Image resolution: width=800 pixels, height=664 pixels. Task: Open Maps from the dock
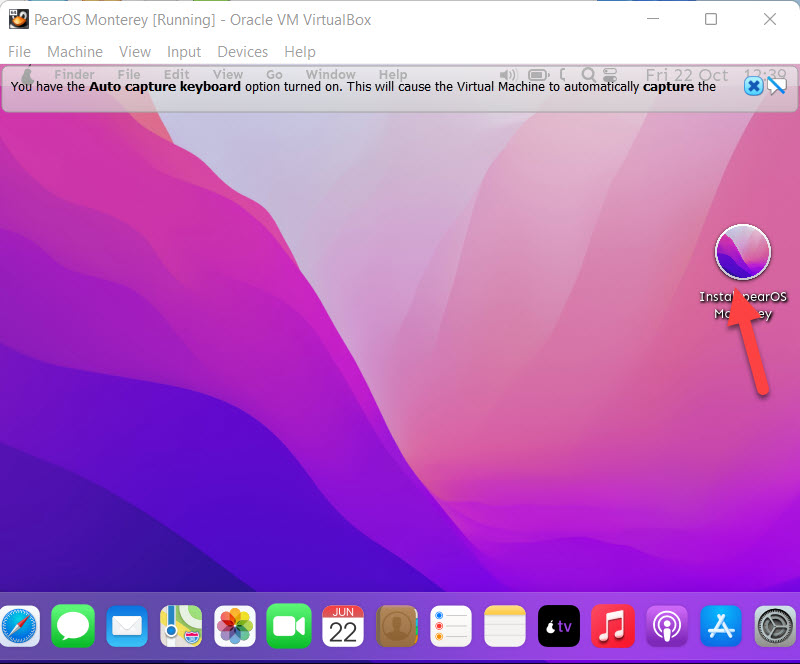point(181,626)
